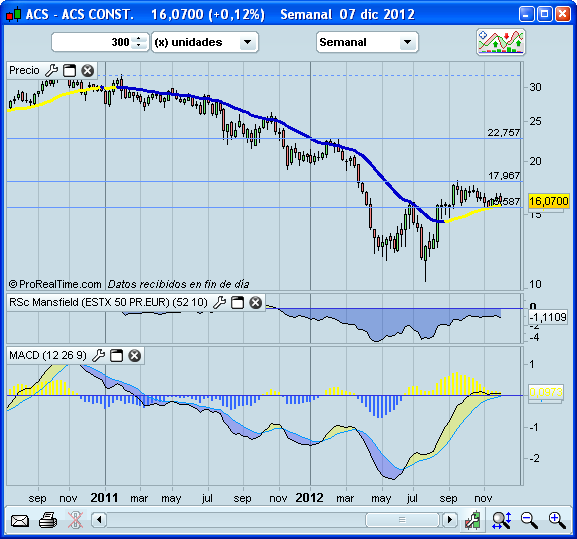Zoom in with plus magnifier
The width and height of the screenshot is (577, 539).
tap(557, 520)
